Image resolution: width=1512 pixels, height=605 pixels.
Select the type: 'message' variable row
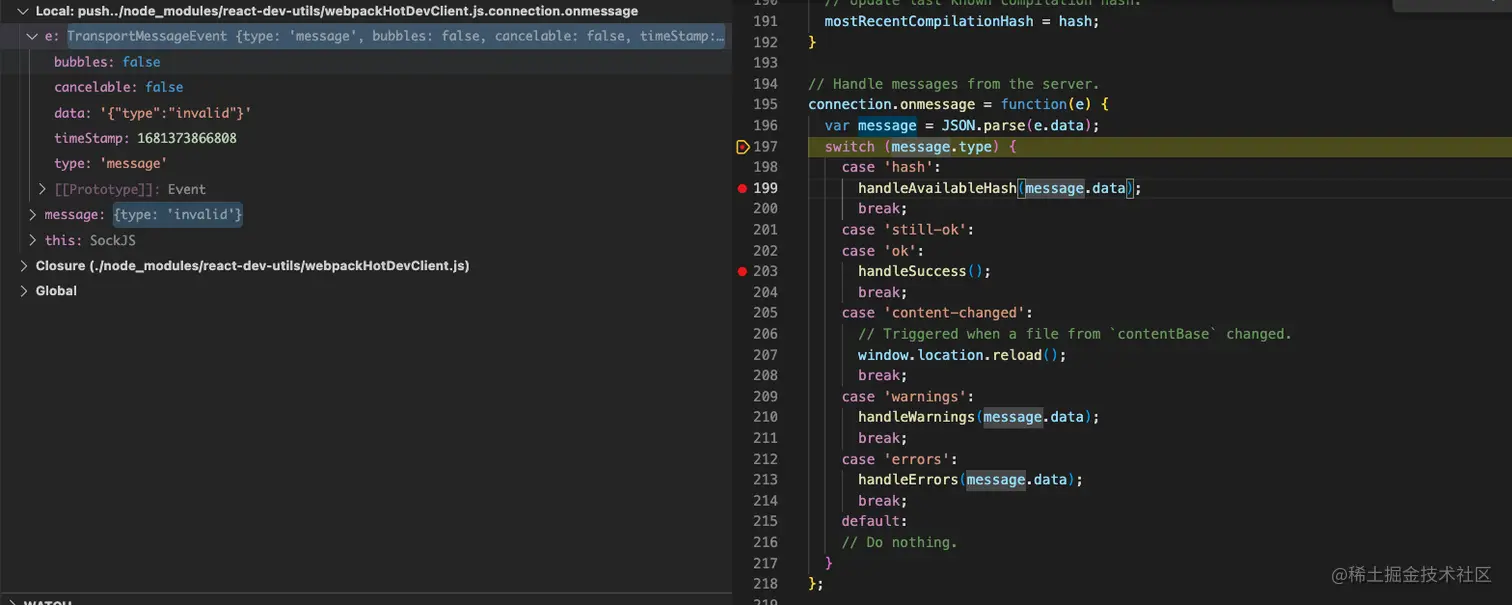(364, 163)
